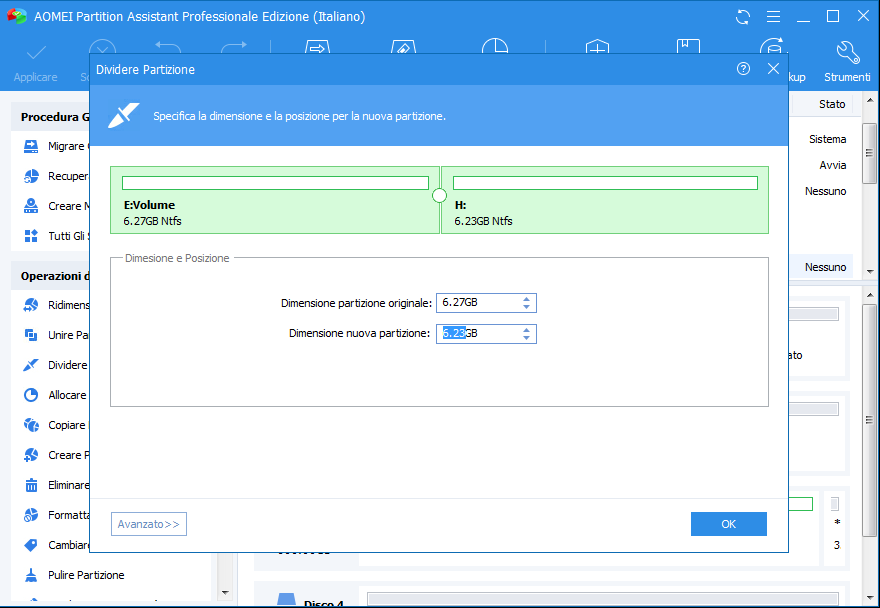This screenshot has height=608, width=880.
Task: Select the E:Volume partition block
Action: [x=275, y=200]
